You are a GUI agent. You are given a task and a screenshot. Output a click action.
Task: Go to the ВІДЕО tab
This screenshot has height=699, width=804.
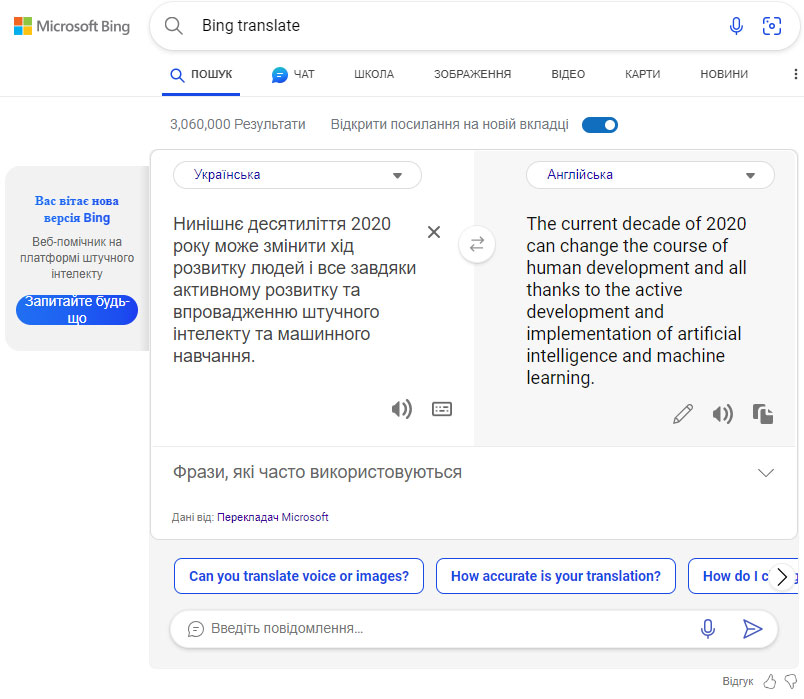(x=568, y=74)
